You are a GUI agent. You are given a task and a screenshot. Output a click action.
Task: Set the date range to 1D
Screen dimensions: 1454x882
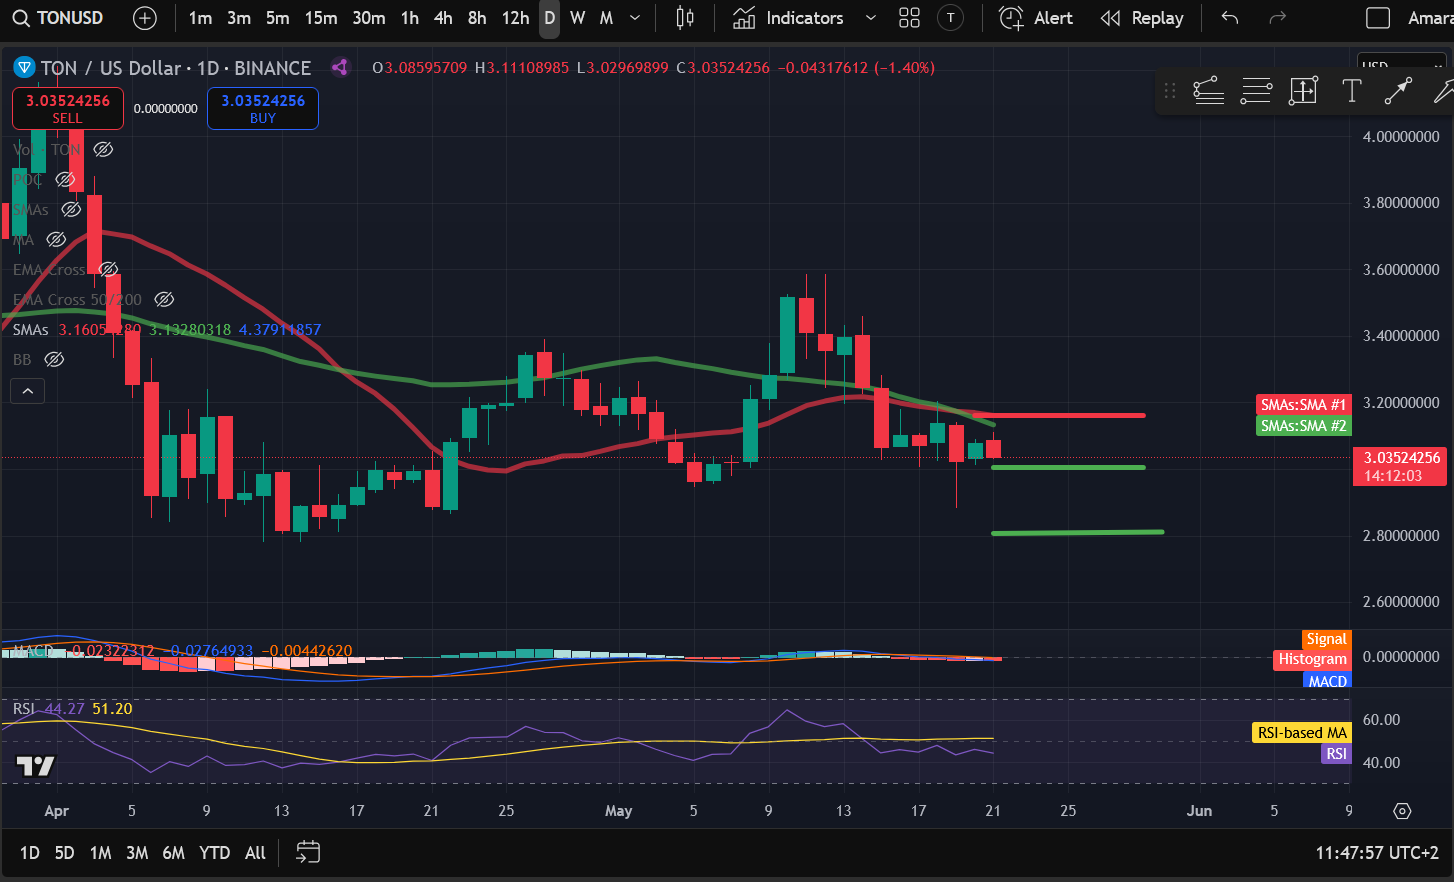point(30,853)
